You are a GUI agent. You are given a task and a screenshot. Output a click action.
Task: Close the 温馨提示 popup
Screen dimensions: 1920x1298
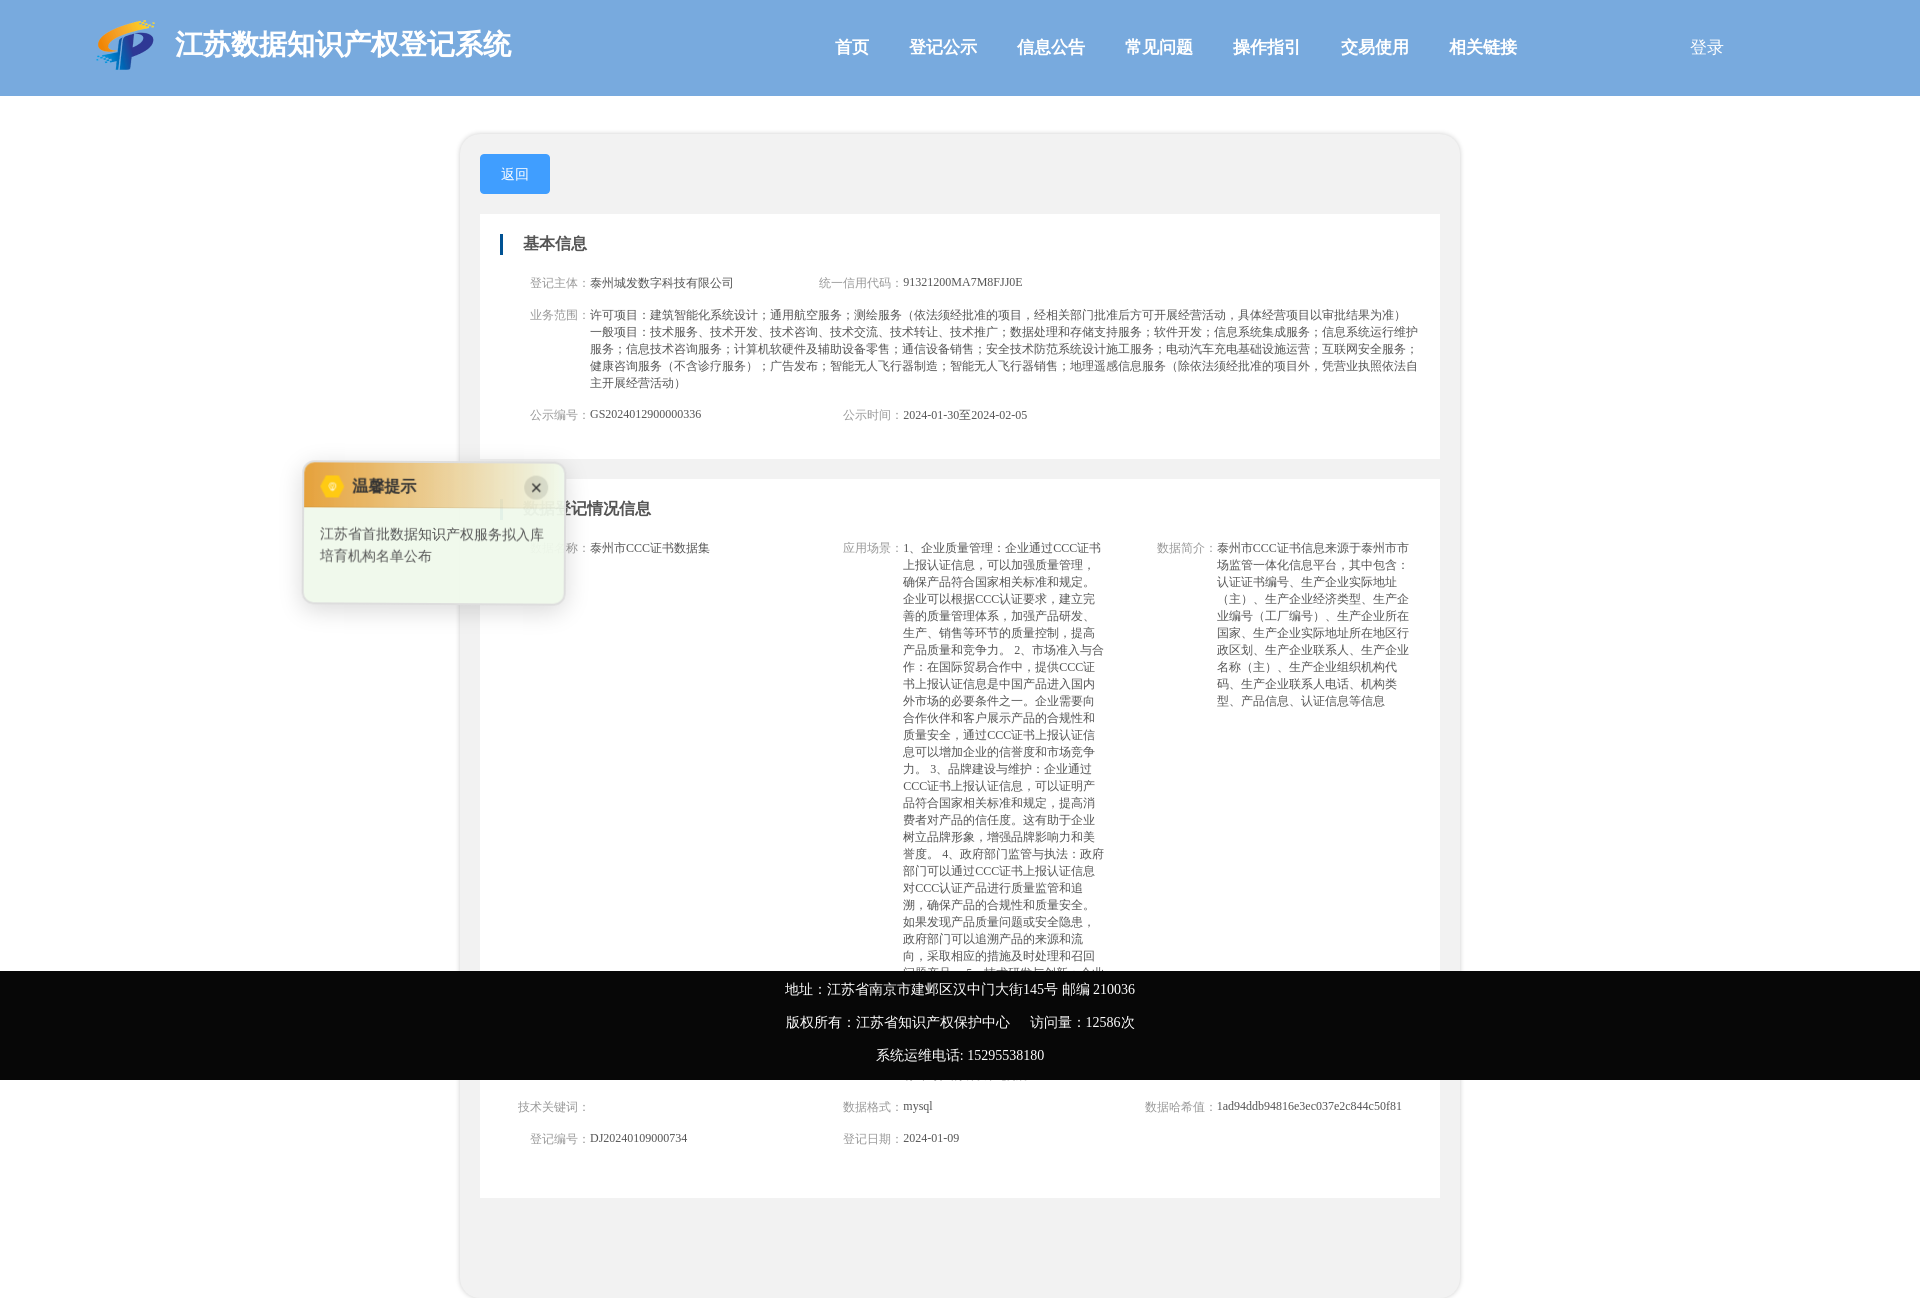(536, 487)
